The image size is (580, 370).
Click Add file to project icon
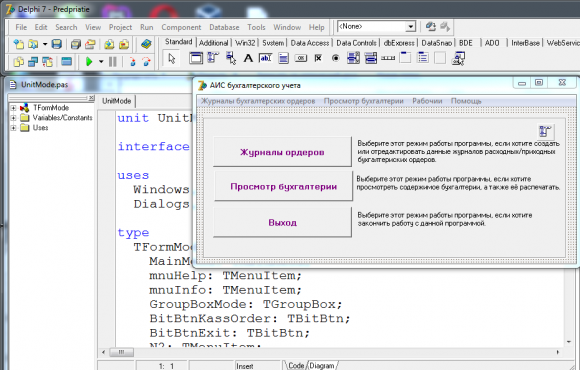click(109, 44)
